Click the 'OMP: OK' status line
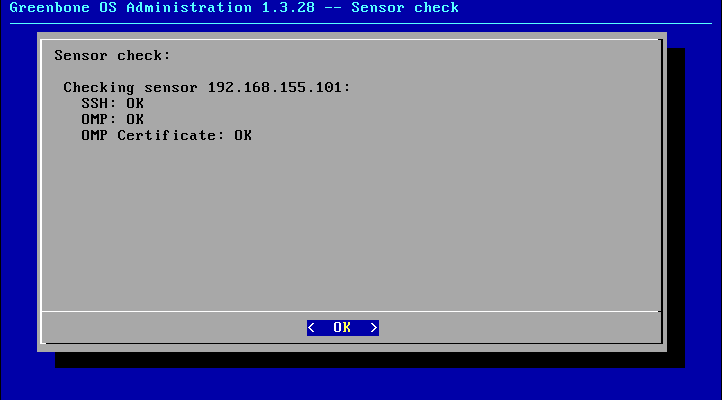Screen dimensions: 722x400 pos(112,119)
